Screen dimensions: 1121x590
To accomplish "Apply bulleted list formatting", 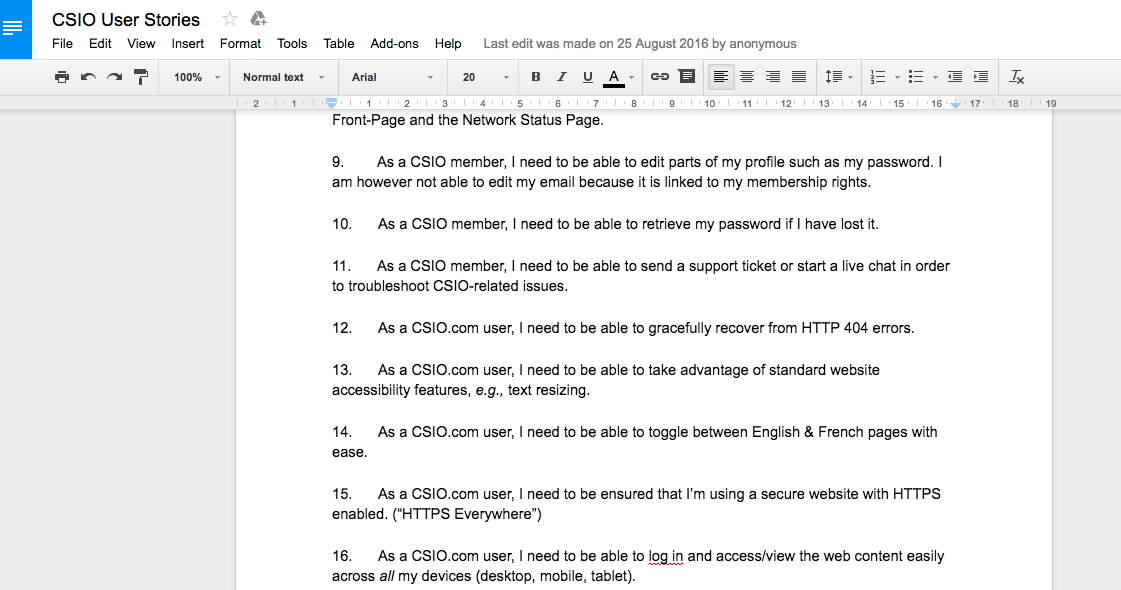I will tap(916, 77).
